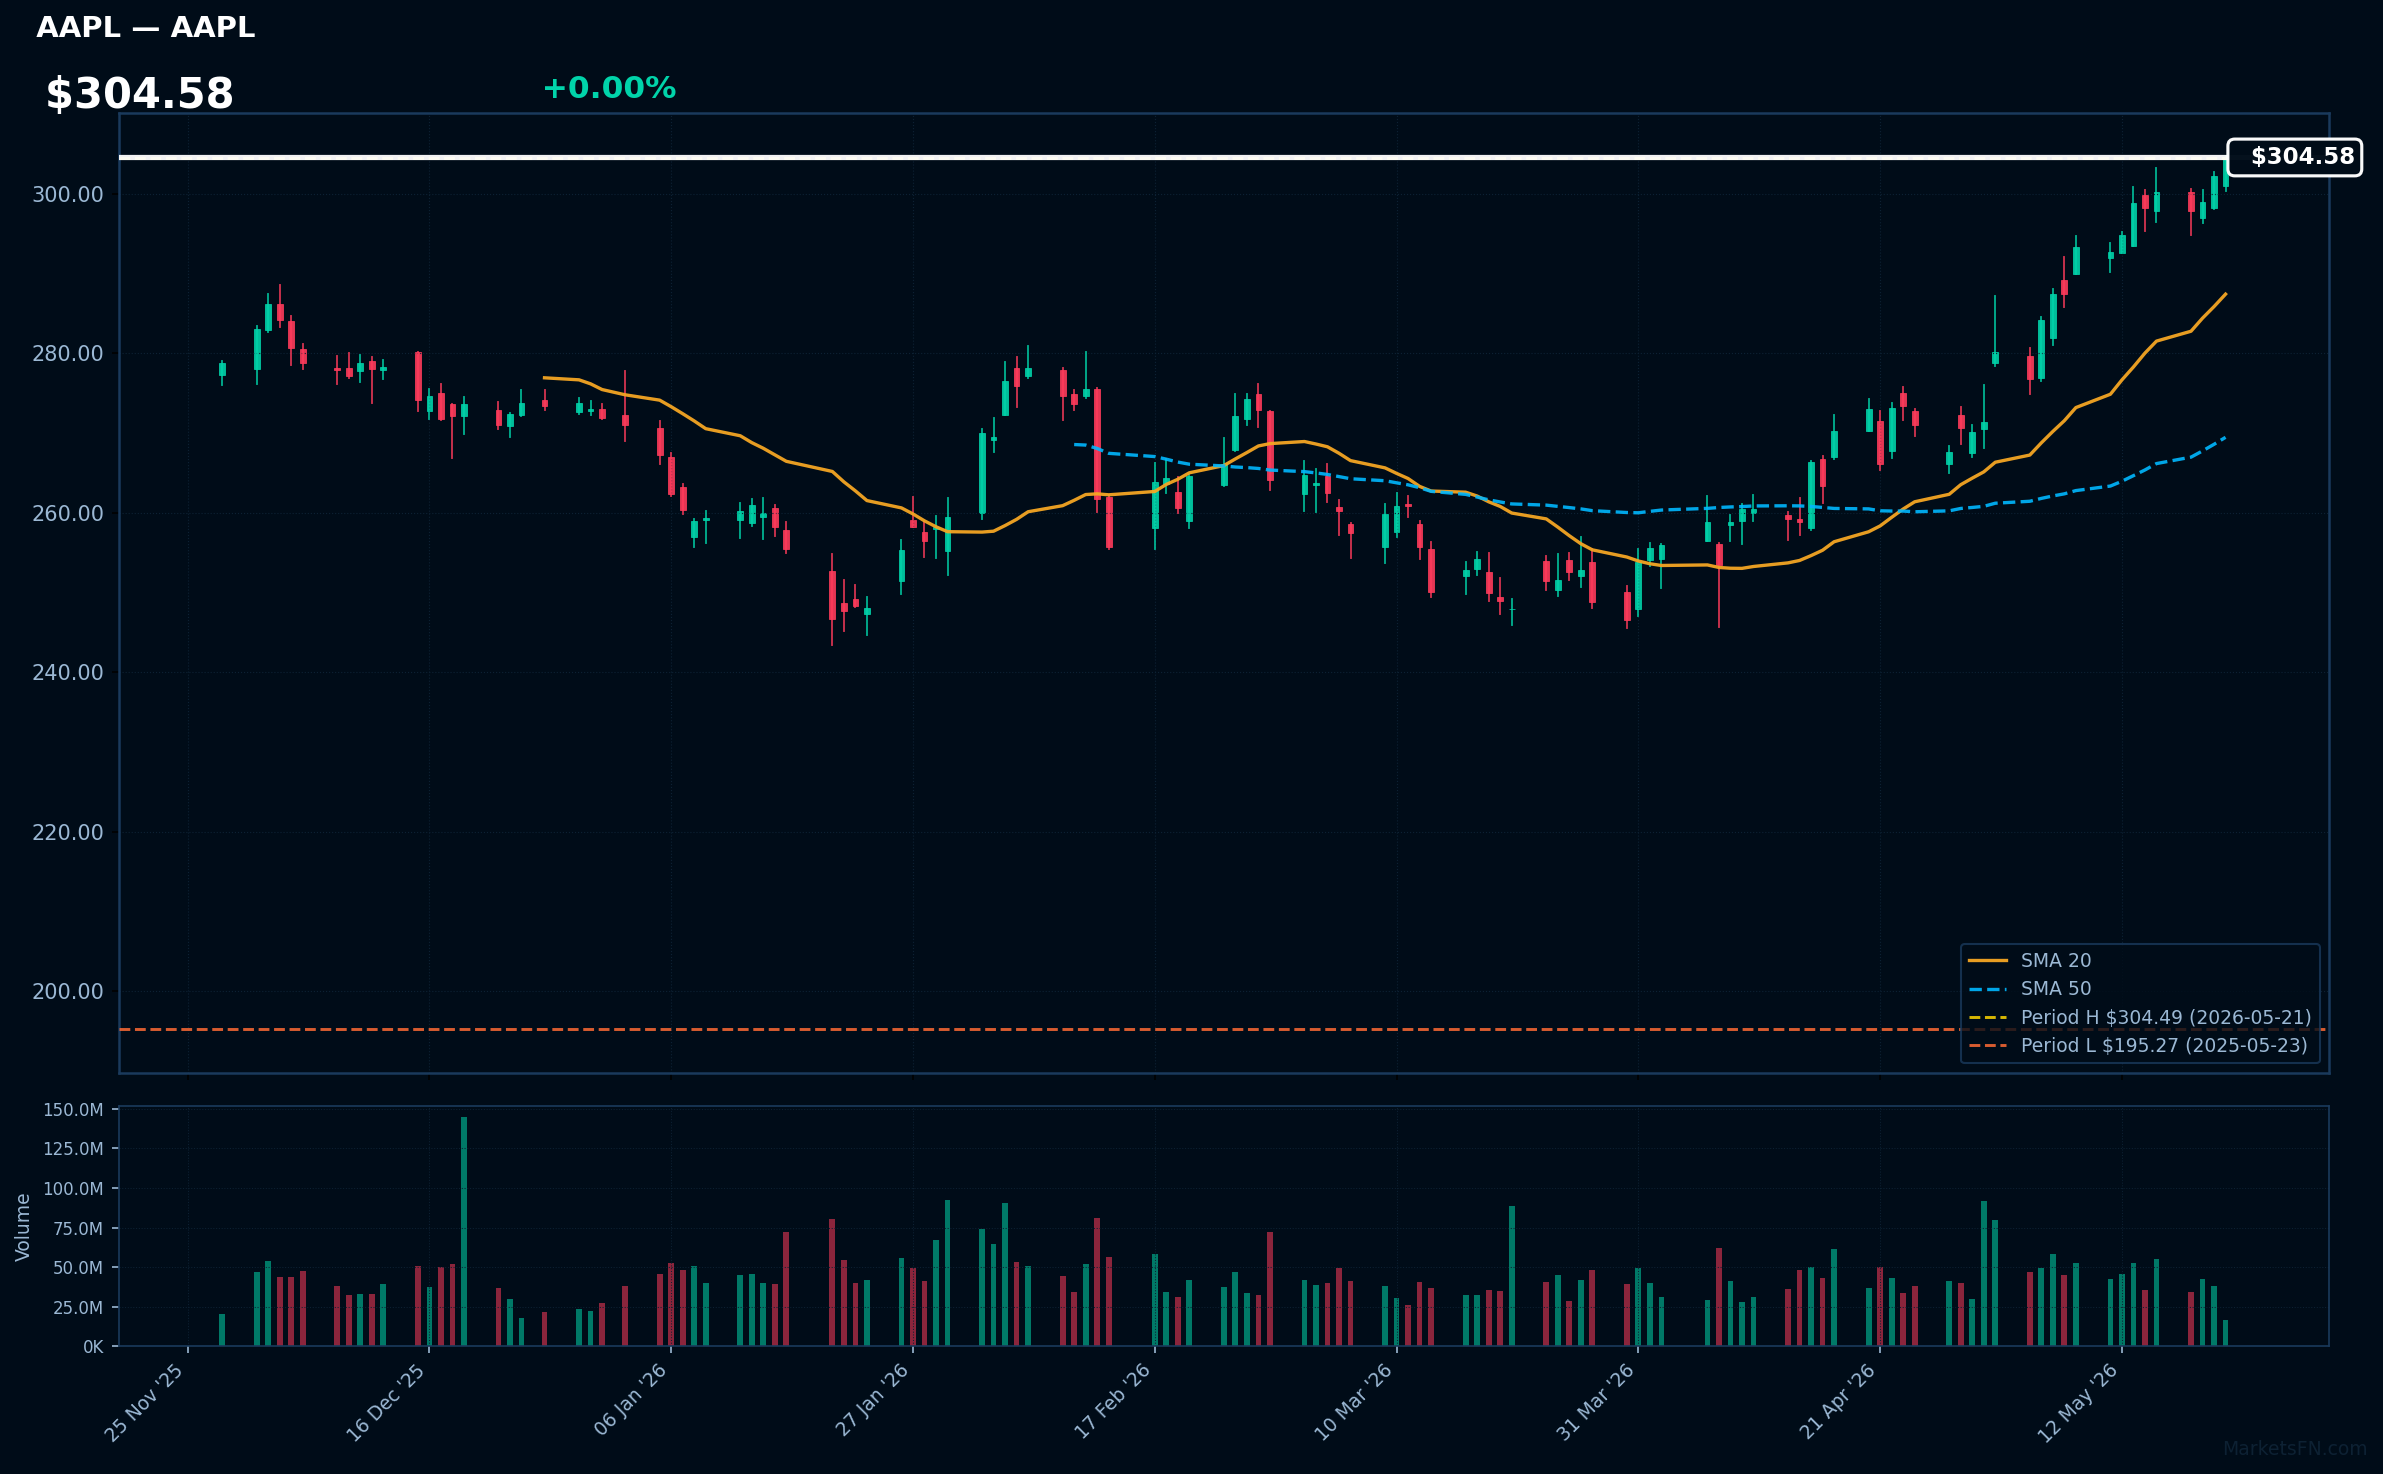Click the 25.0M volume axis label

(78, 1308)
